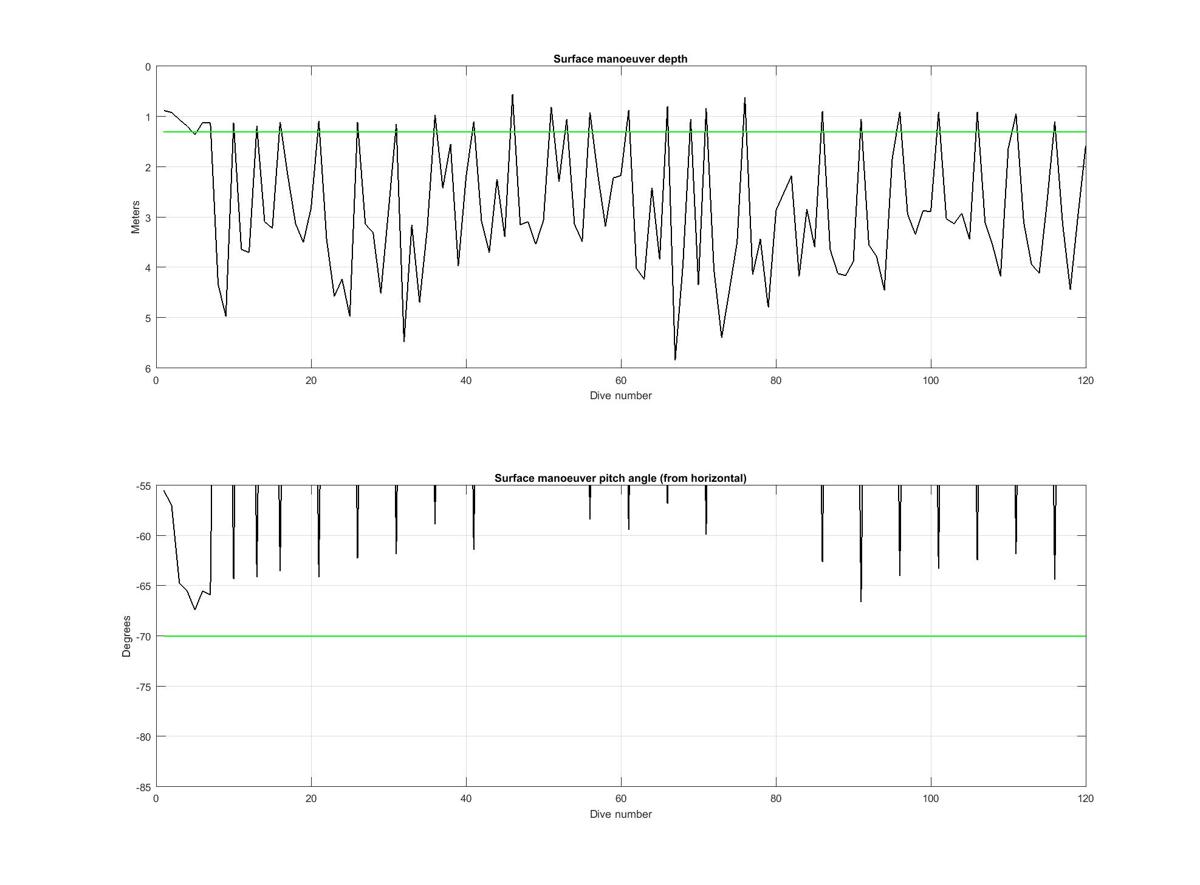Click the '5' tick on the Meters axis
1200x885 pixels.
click(148, 318)
